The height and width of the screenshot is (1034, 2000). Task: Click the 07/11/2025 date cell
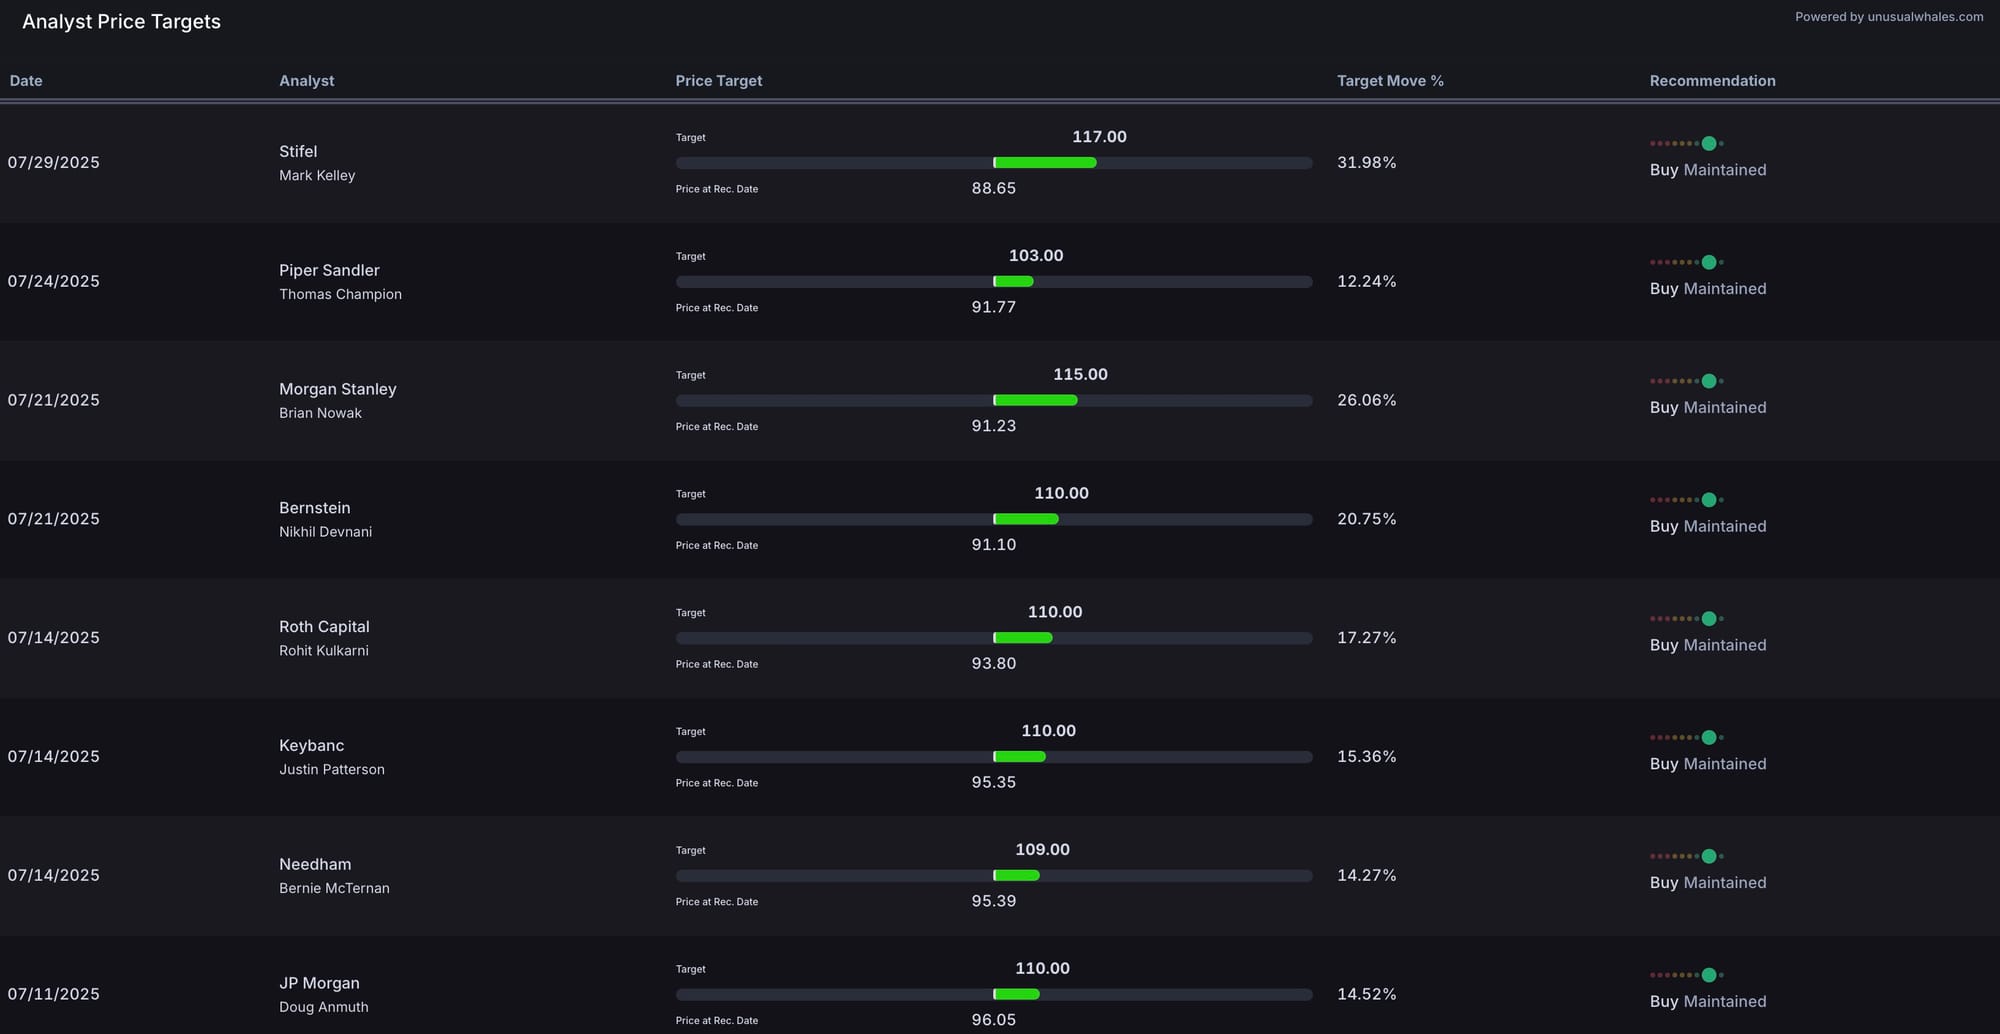point(54,994)
